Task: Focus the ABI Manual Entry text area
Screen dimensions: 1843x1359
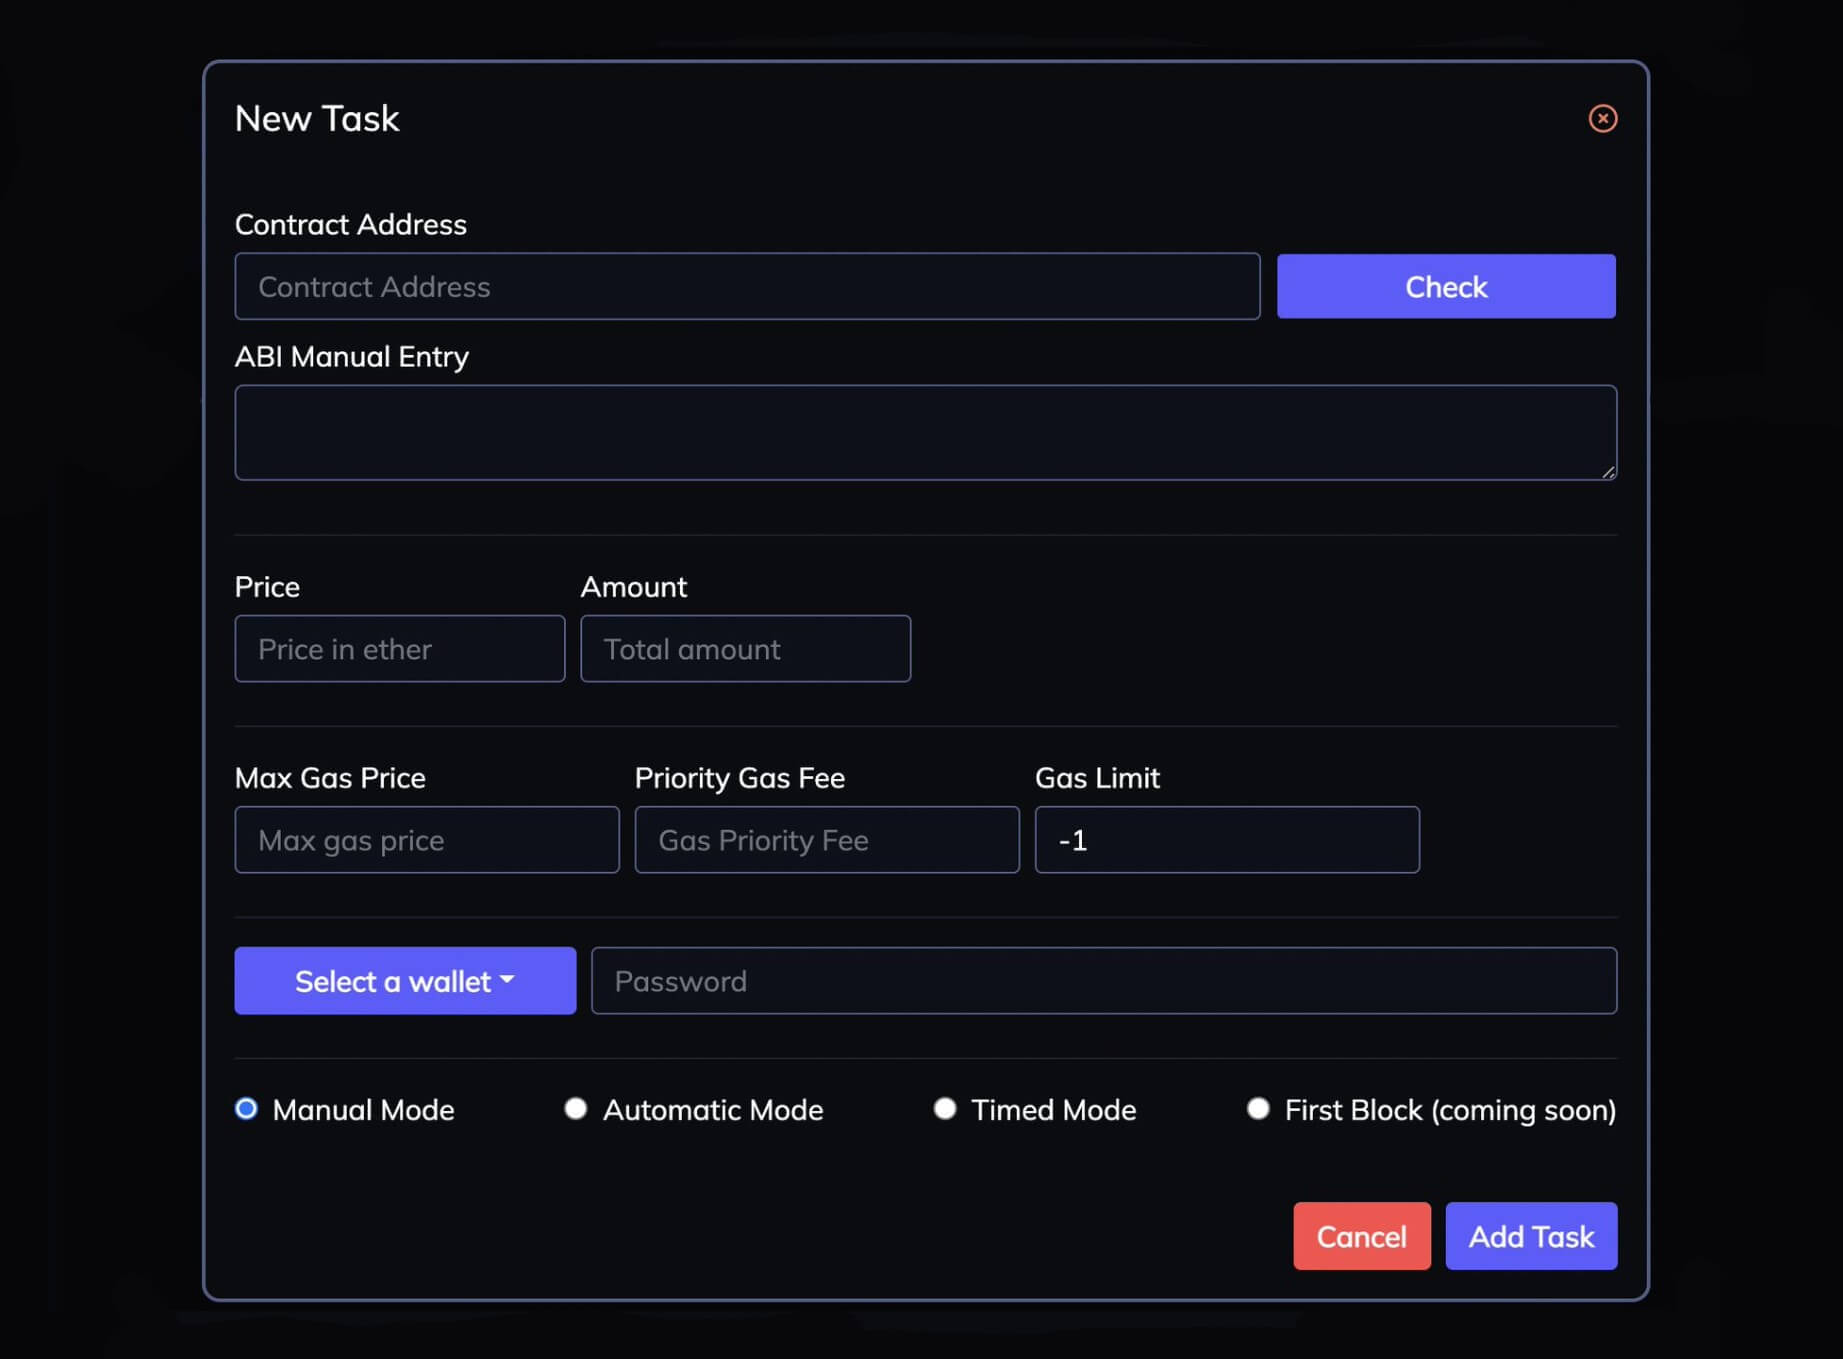Action: click(x=924, y=432)
